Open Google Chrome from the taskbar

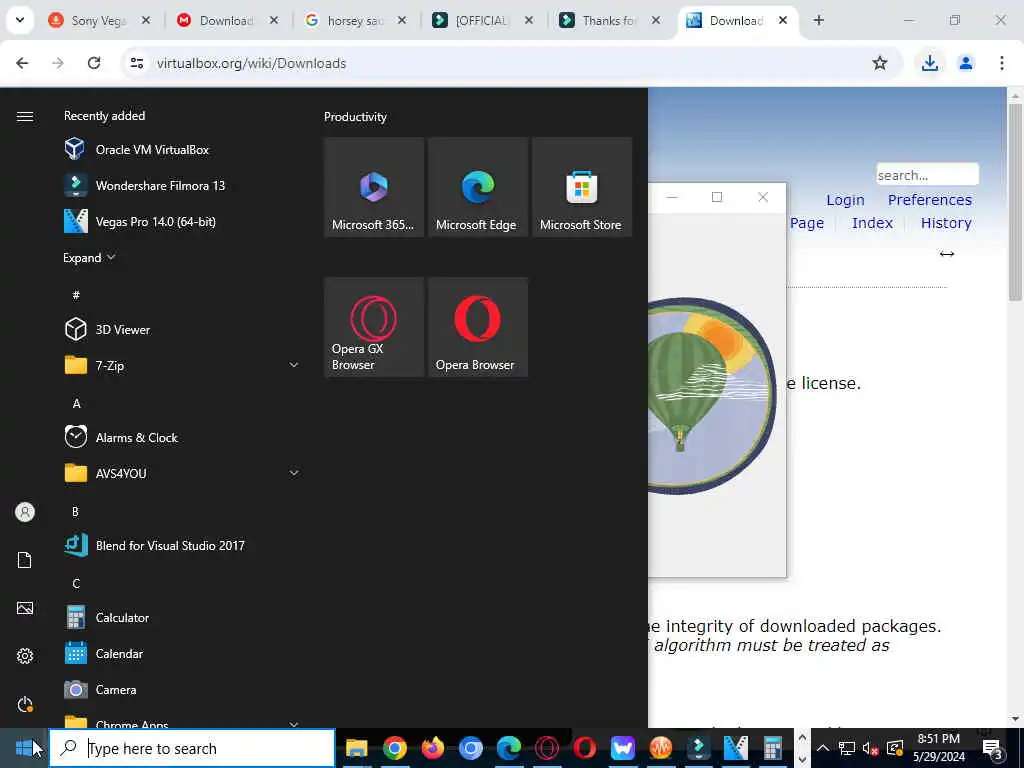click(394, 748)
